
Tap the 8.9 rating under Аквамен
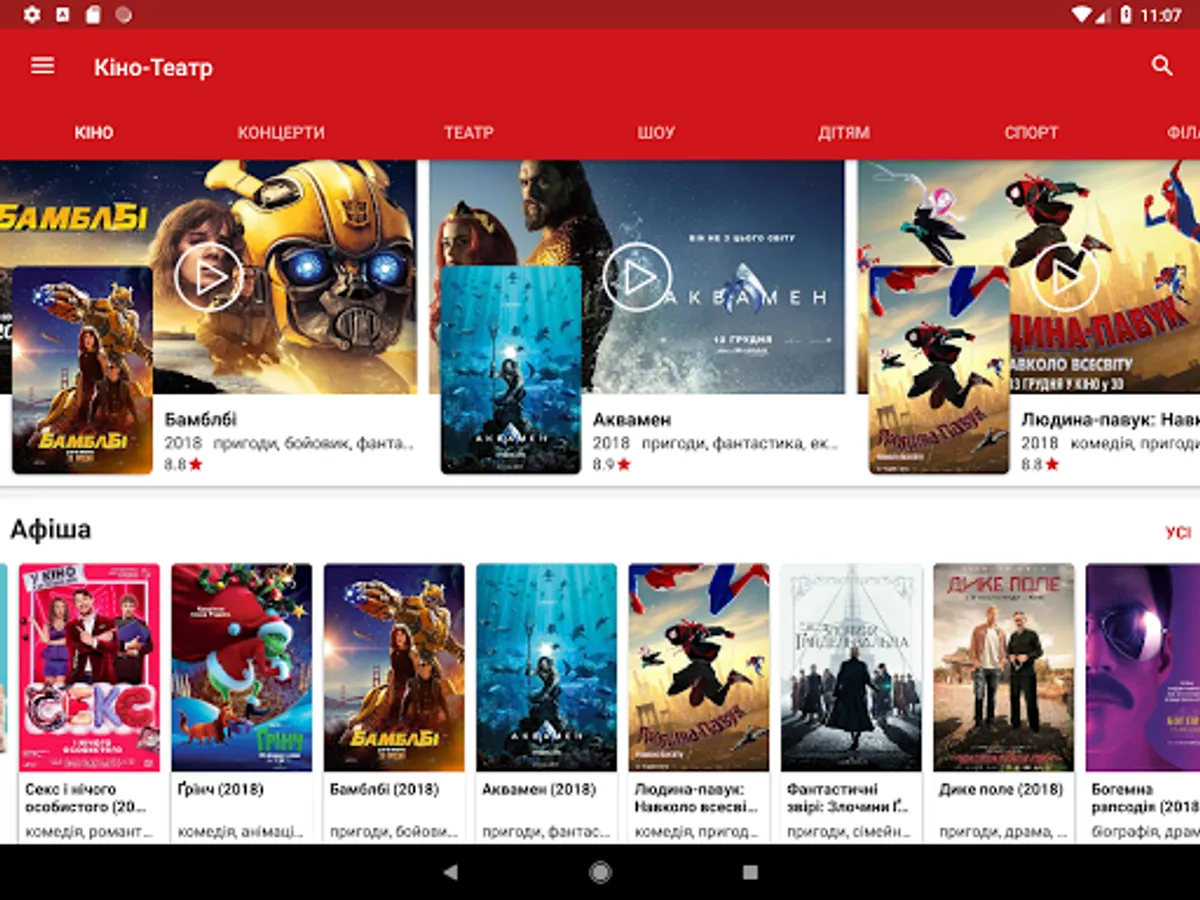click(612, 464)
